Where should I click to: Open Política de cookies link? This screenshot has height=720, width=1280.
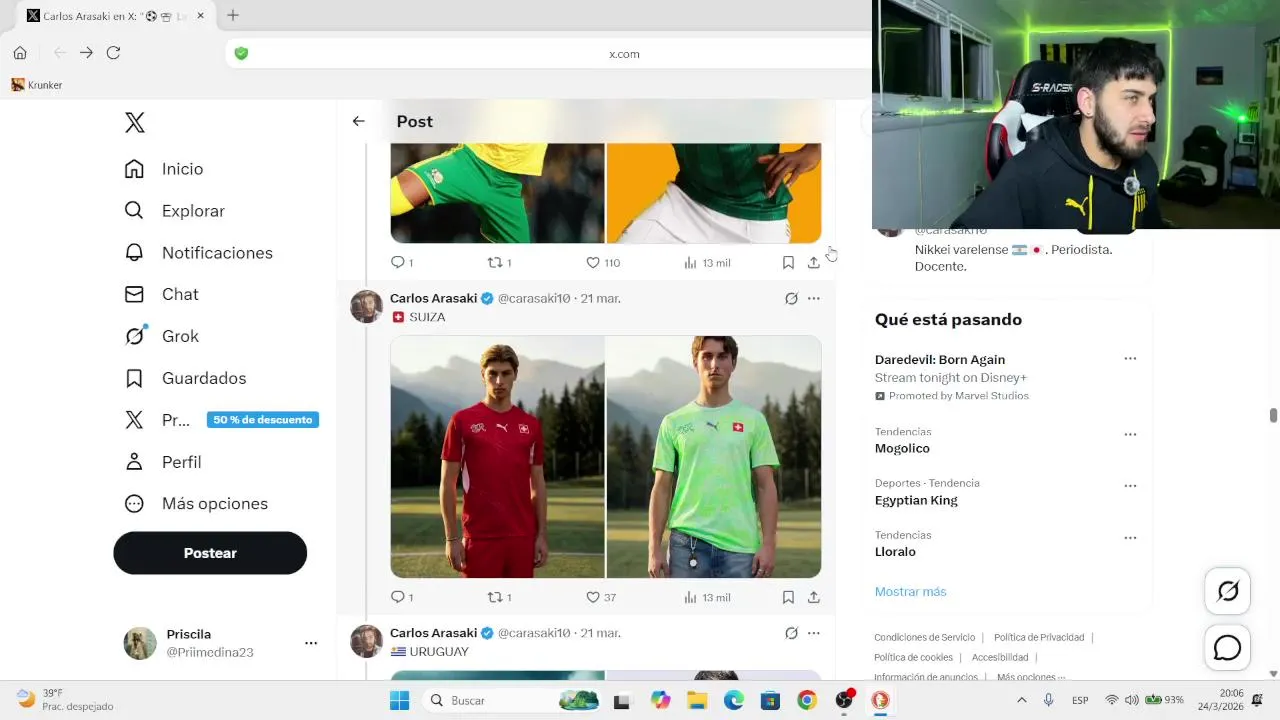[x=913, y=658]
